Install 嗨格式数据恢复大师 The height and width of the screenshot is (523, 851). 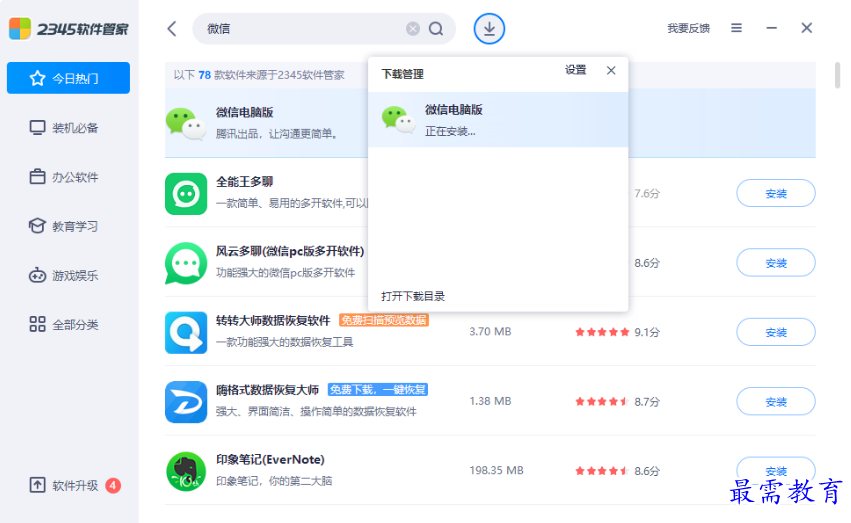[x=776, y=401]
